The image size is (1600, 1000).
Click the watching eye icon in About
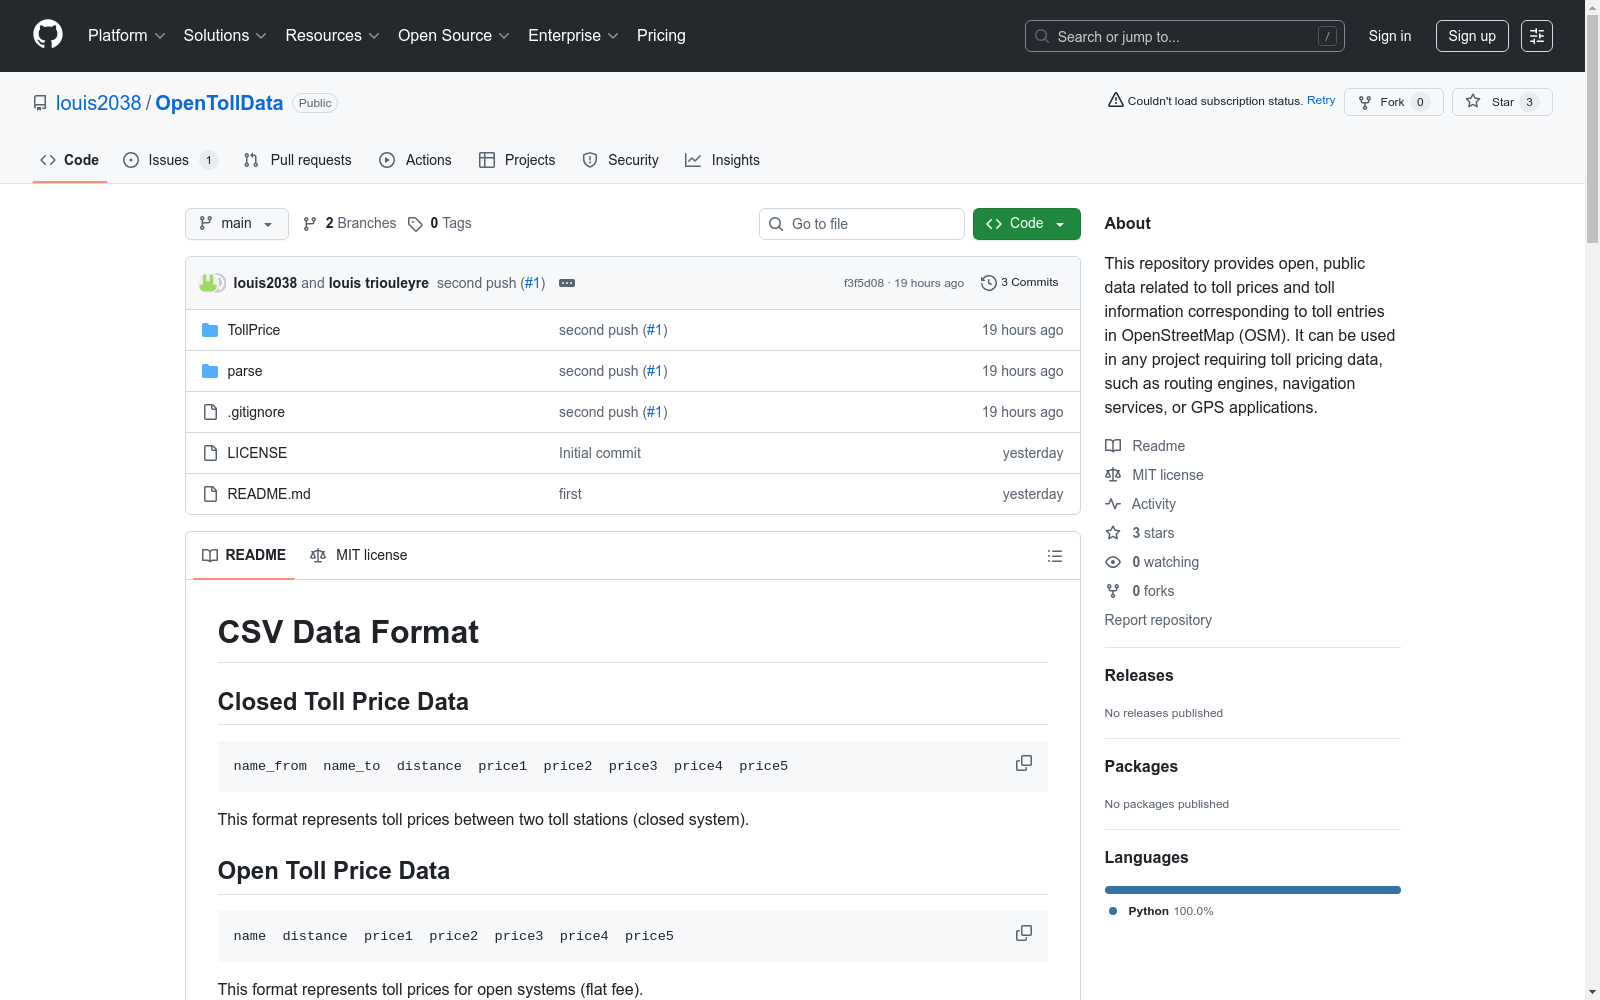[x=1113, y=562]
